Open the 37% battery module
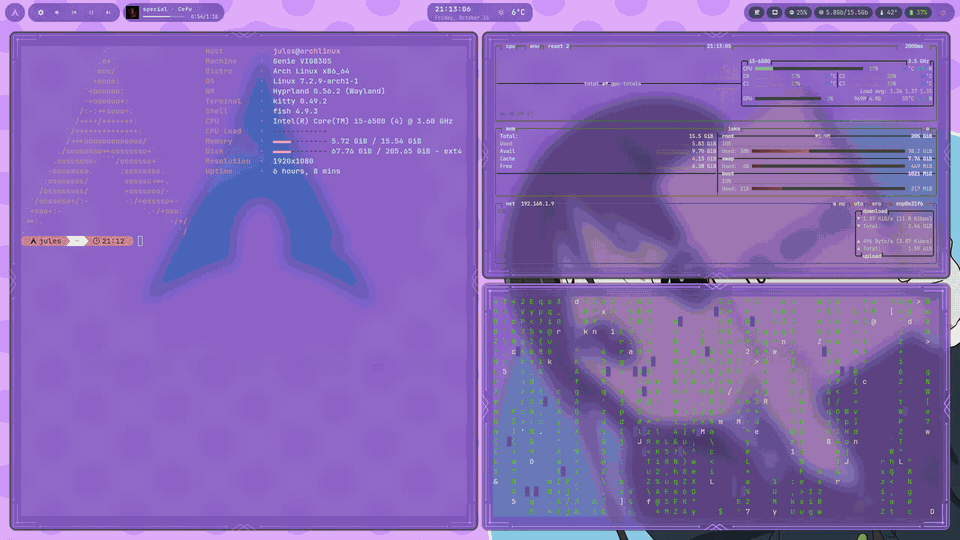 [918, 12]
